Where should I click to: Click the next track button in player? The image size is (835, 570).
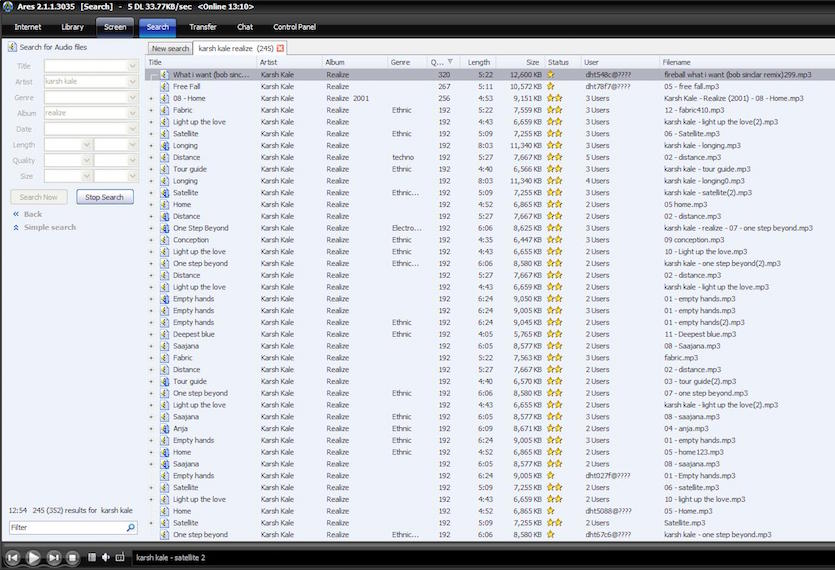coord(53,558)
